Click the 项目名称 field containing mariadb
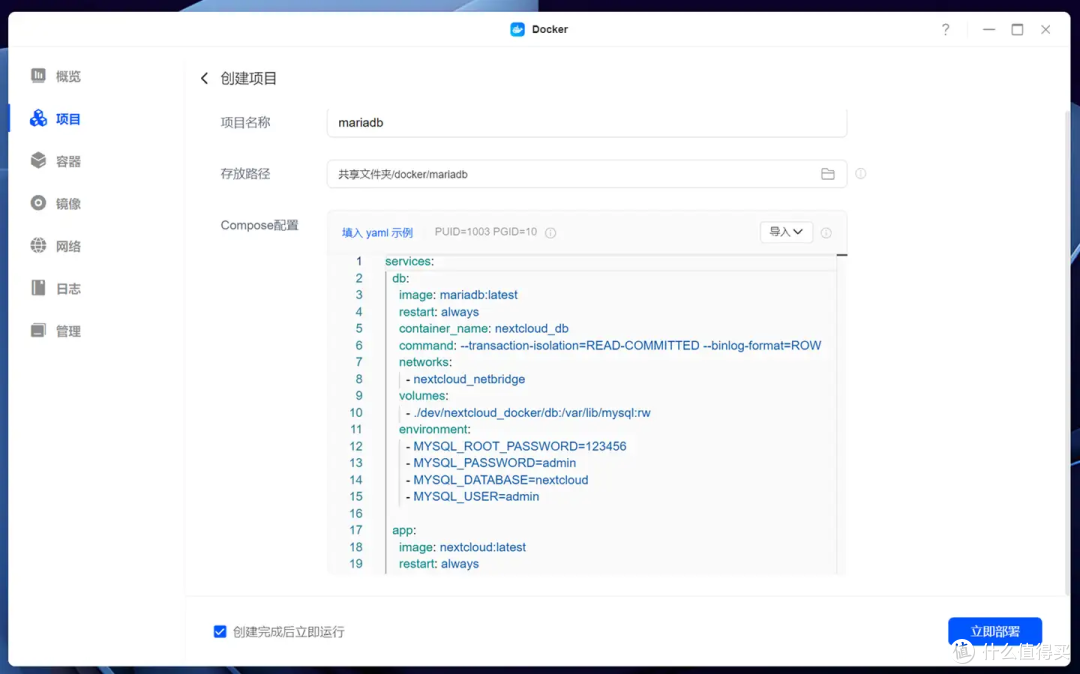Screen dimensions: 1080x674 [587, 123]
